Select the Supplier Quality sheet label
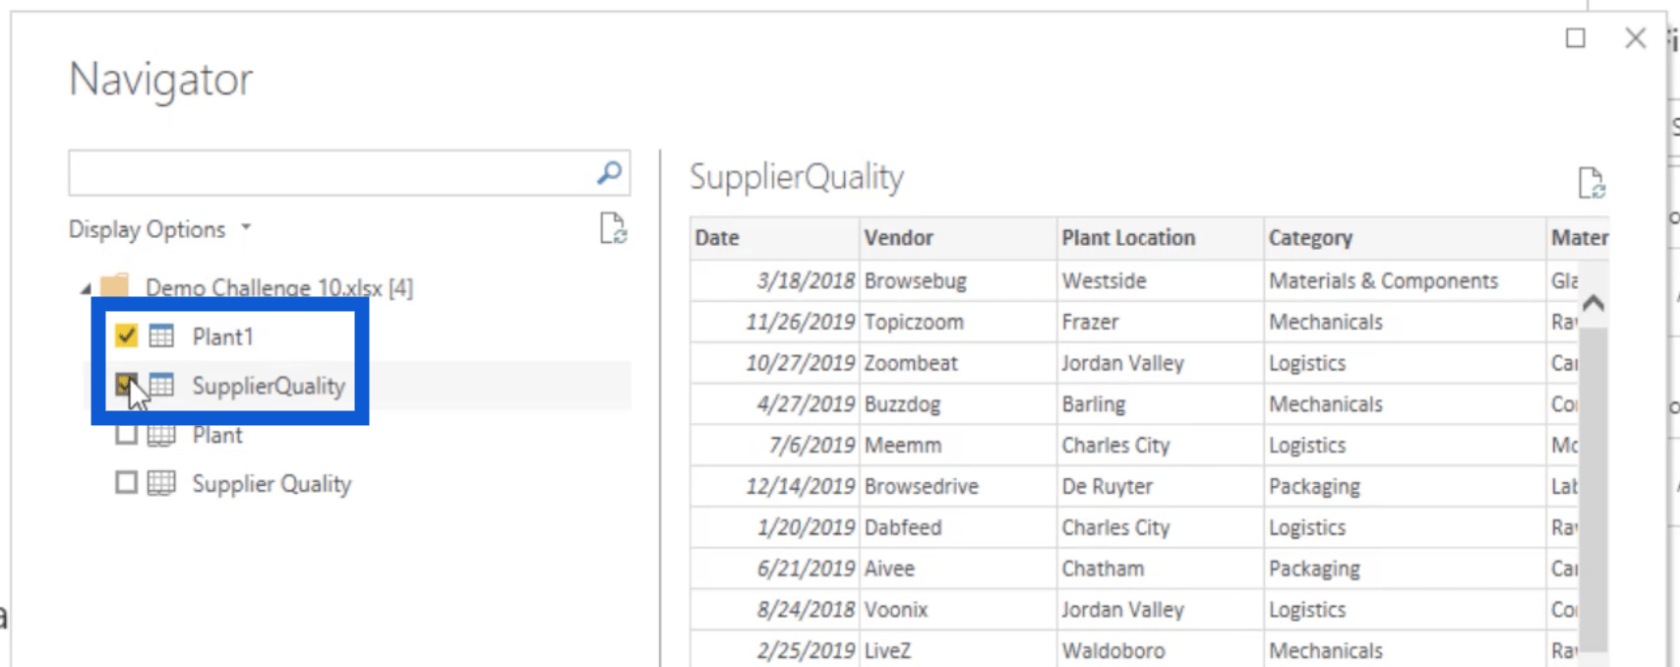This screenshot has height=667, width=1680. coord(271,484)
